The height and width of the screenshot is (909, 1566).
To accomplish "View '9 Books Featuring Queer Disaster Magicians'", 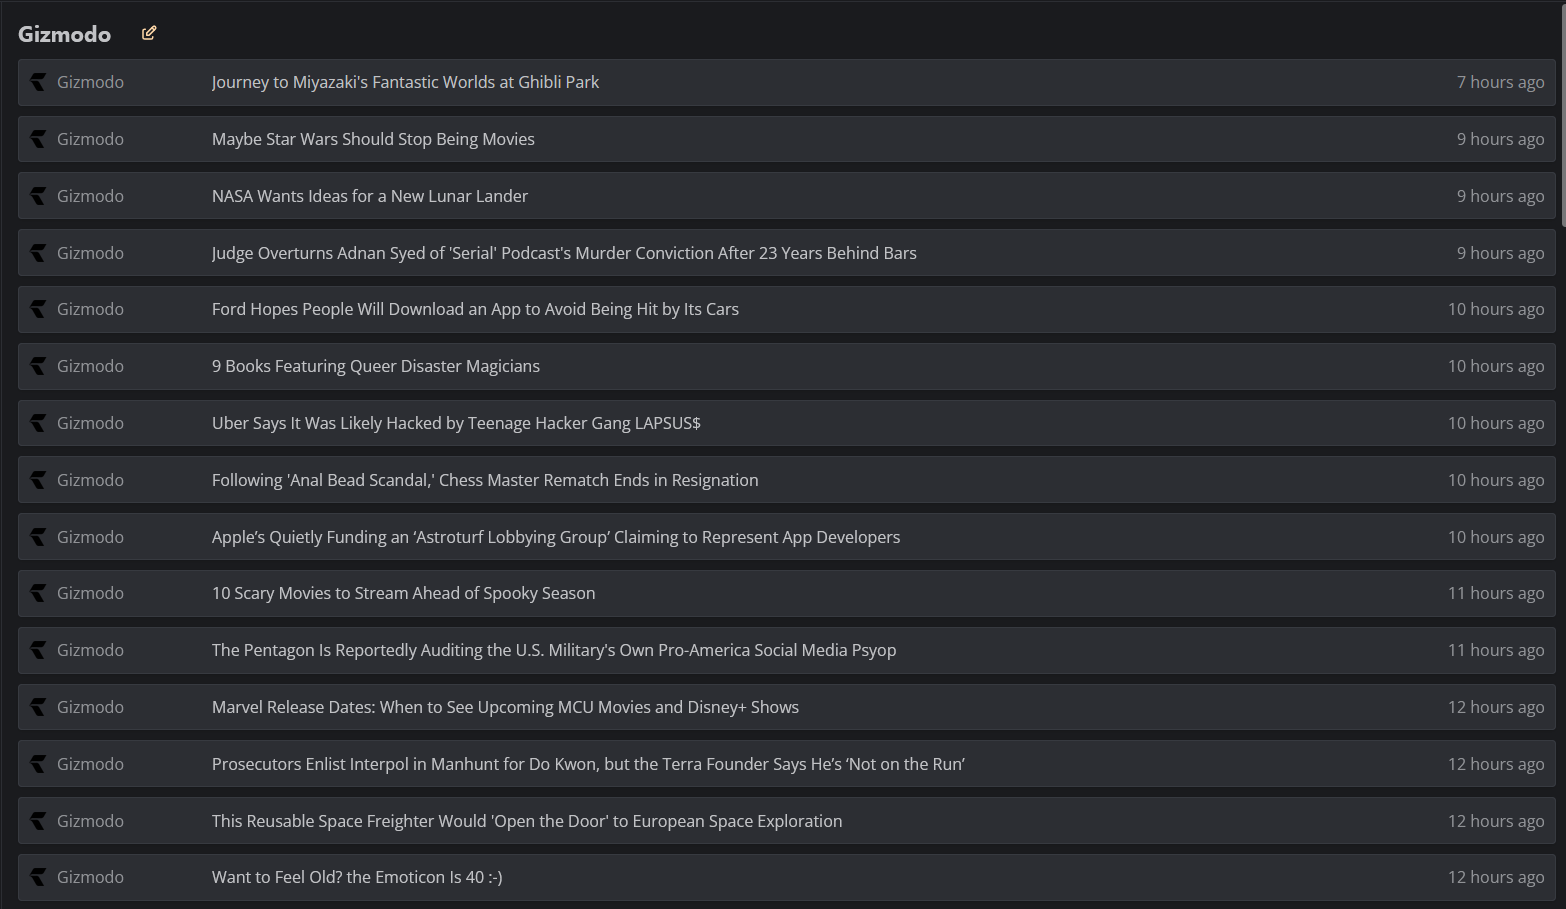I will (x=376, y=366).
